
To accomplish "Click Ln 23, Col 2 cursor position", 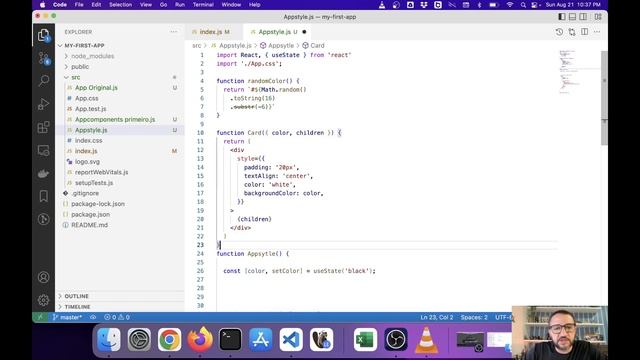I will (437, 317).
